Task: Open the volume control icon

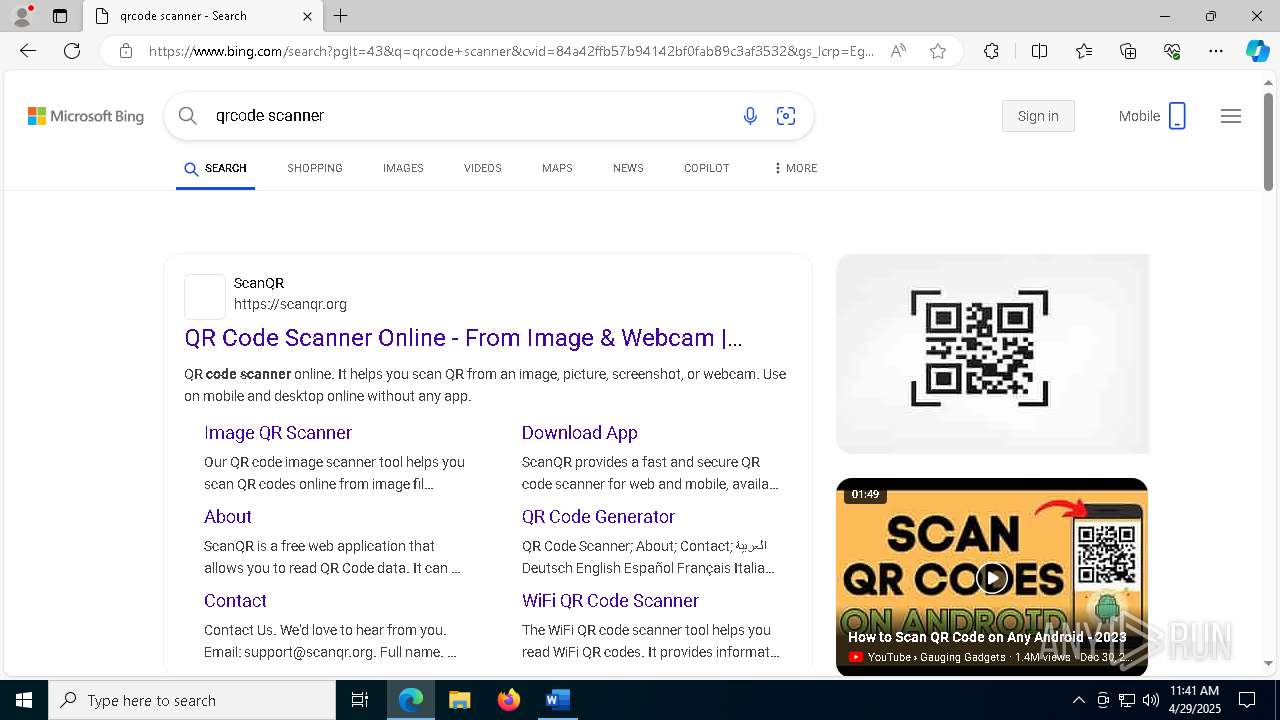Action: tap(1150, 700)
